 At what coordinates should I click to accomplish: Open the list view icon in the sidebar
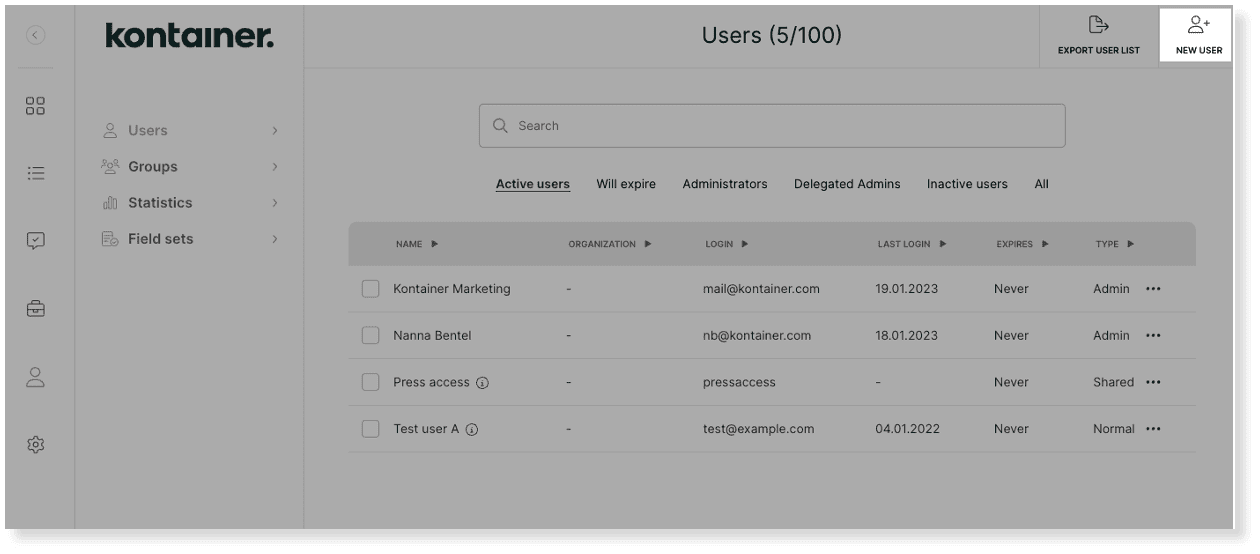click(36, 173)
